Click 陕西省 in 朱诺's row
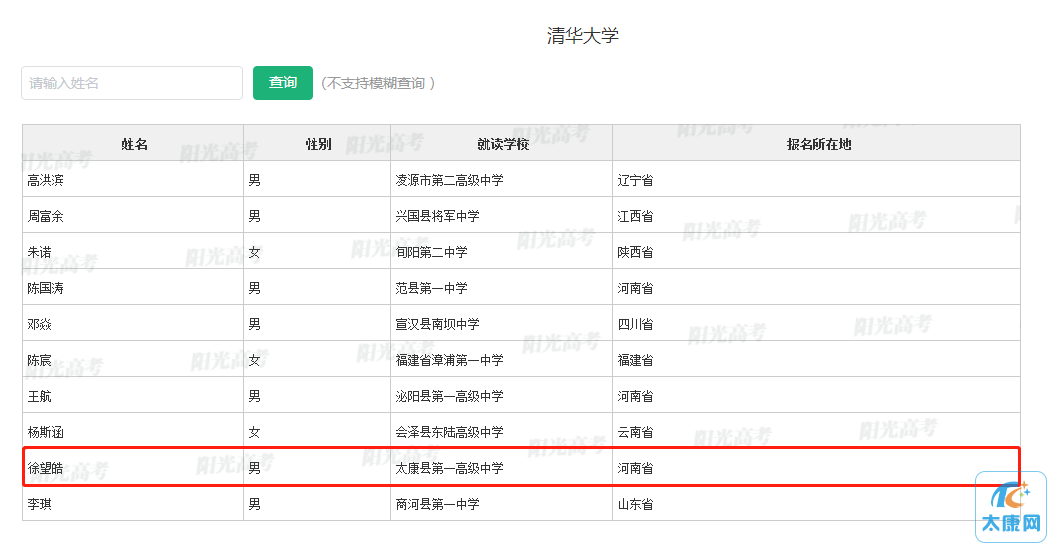Screen dimensions: 1052x548 (635, 252)
